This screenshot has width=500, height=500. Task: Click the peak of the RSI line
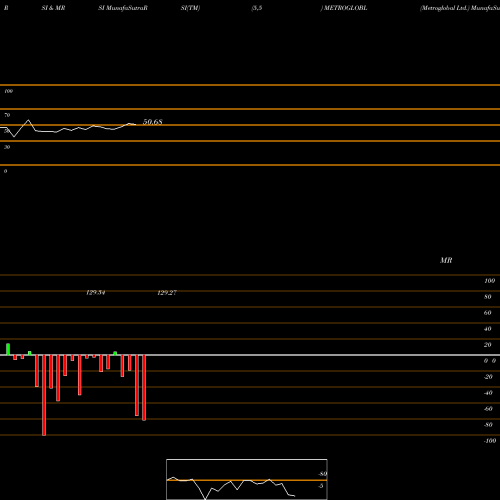click(x=28, y=120)
